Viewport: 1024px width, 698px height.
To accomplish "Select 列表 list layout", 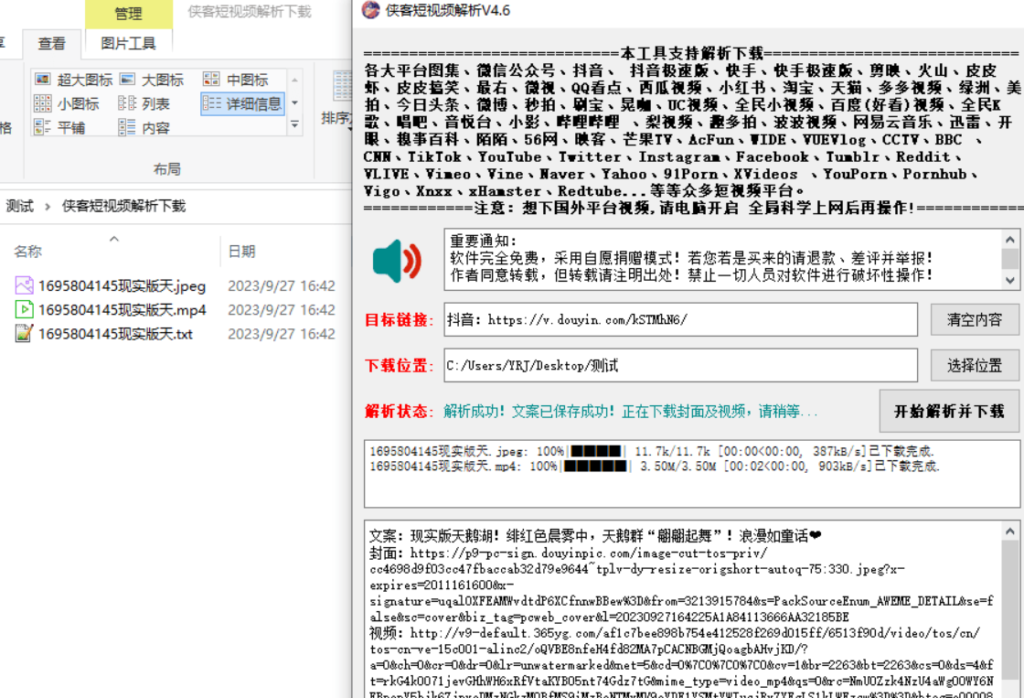I will [144, 104].
